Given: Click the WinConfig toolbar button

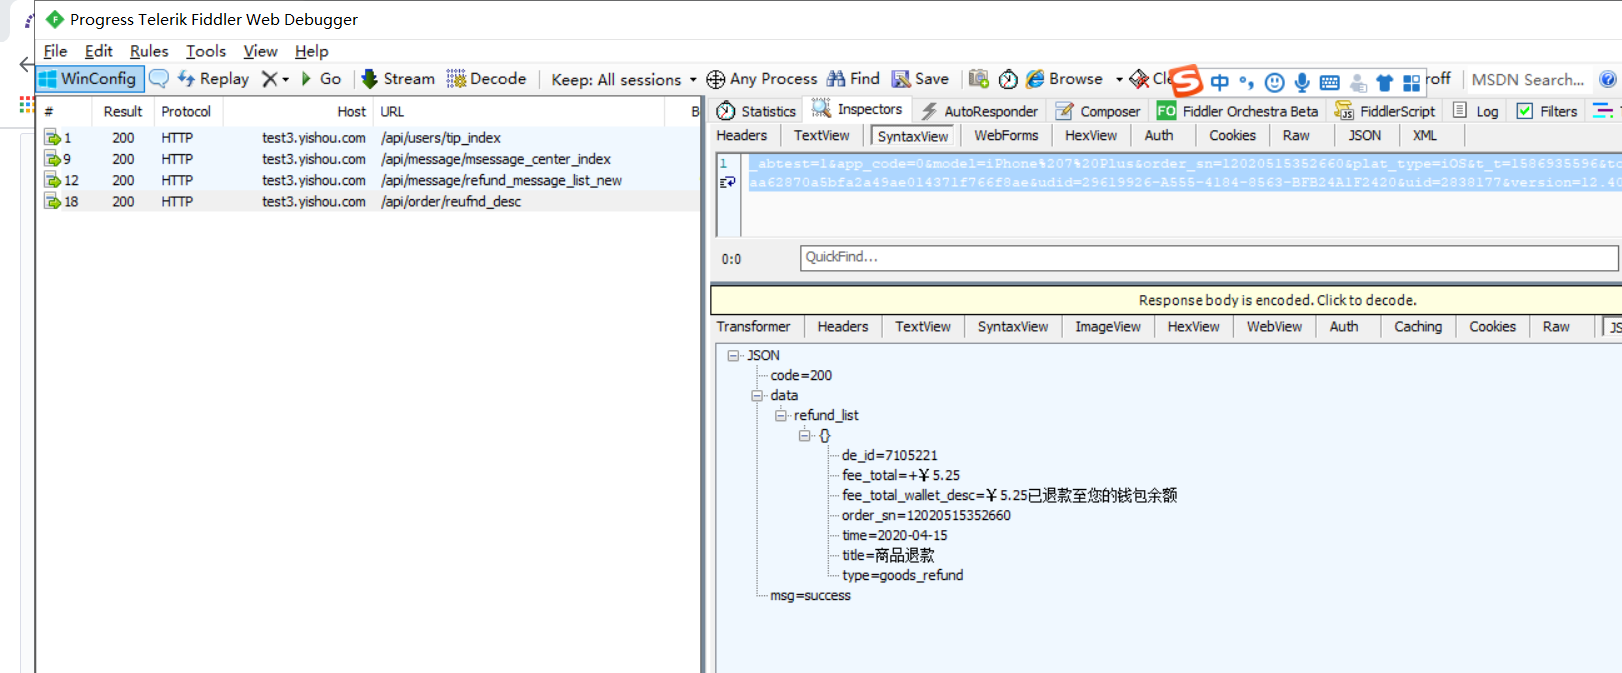Looking at the screenshot, I should click(88, 79).
